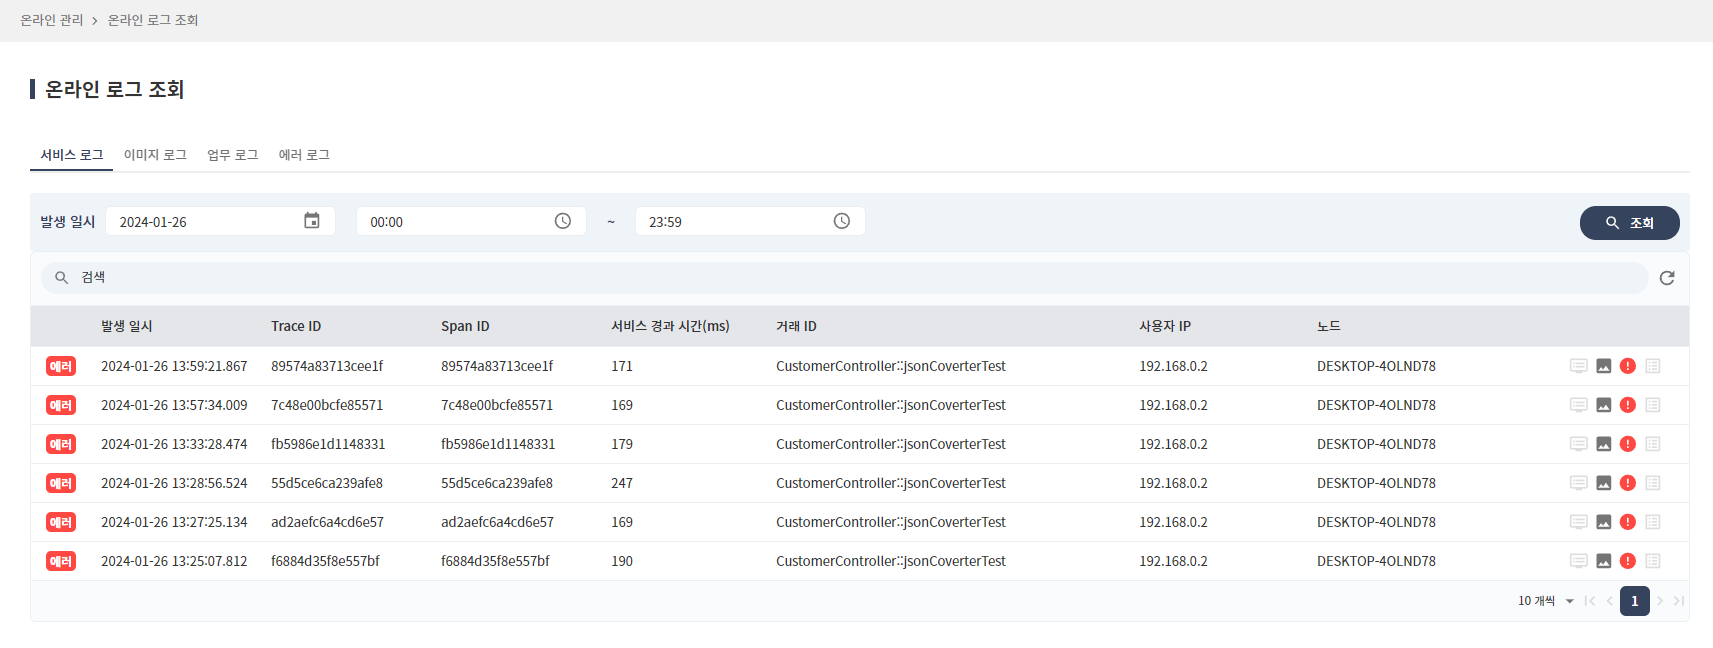The image size is (1713, 648).
Task: Open error detail for the 13:28:56.524 row
Action: point(1628,483)
